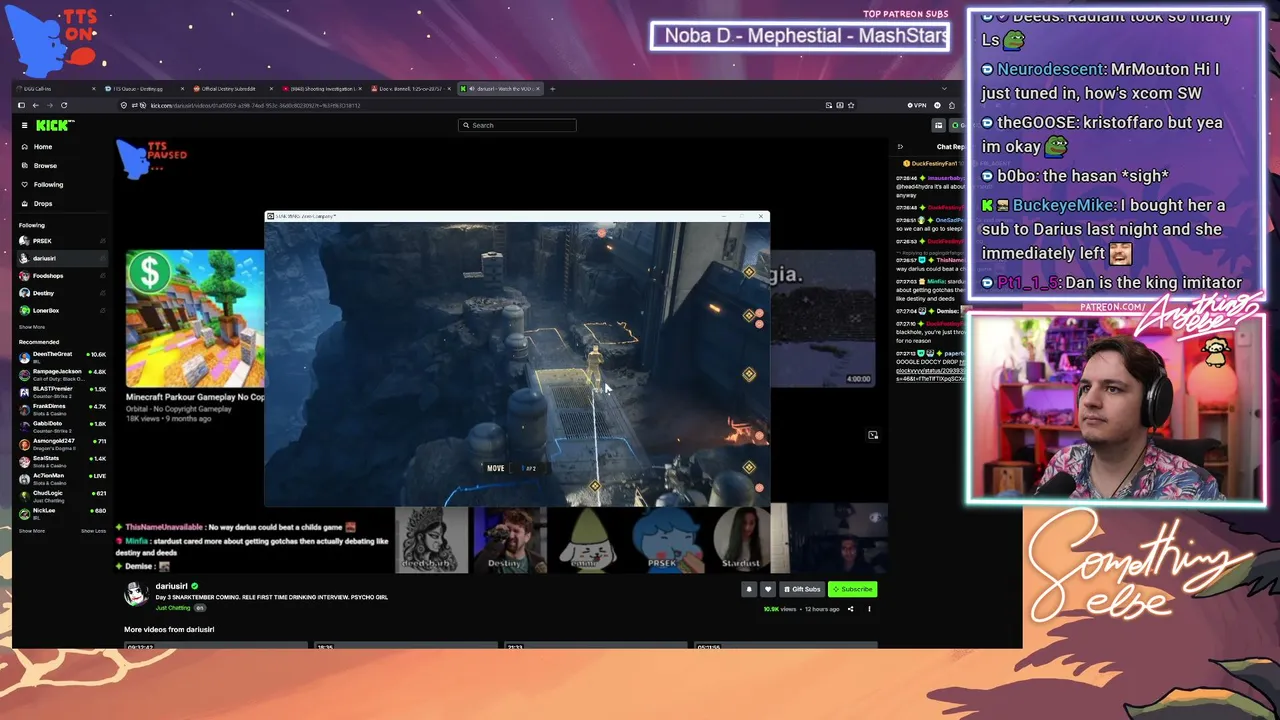
Task: Expand Following list with Show More
Action: [x=32, y=327]
